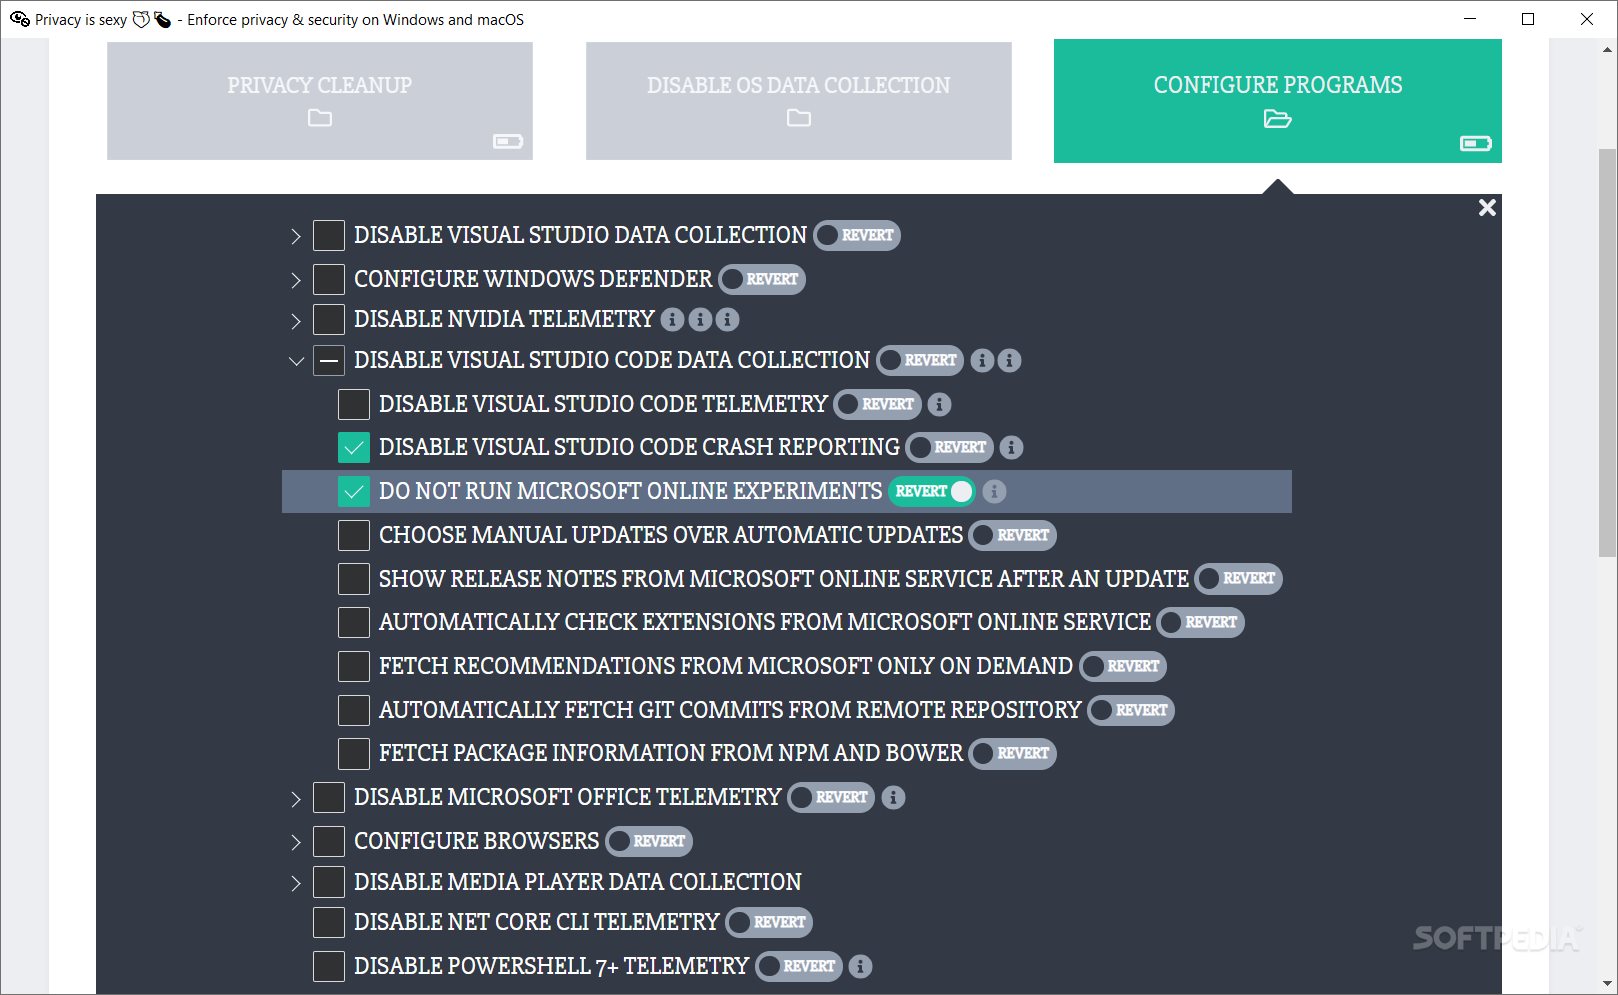Click the first info icon next to Disable NVIDIA Telemetry
This screenshot has height=995, width=1618.
(673, 320)
